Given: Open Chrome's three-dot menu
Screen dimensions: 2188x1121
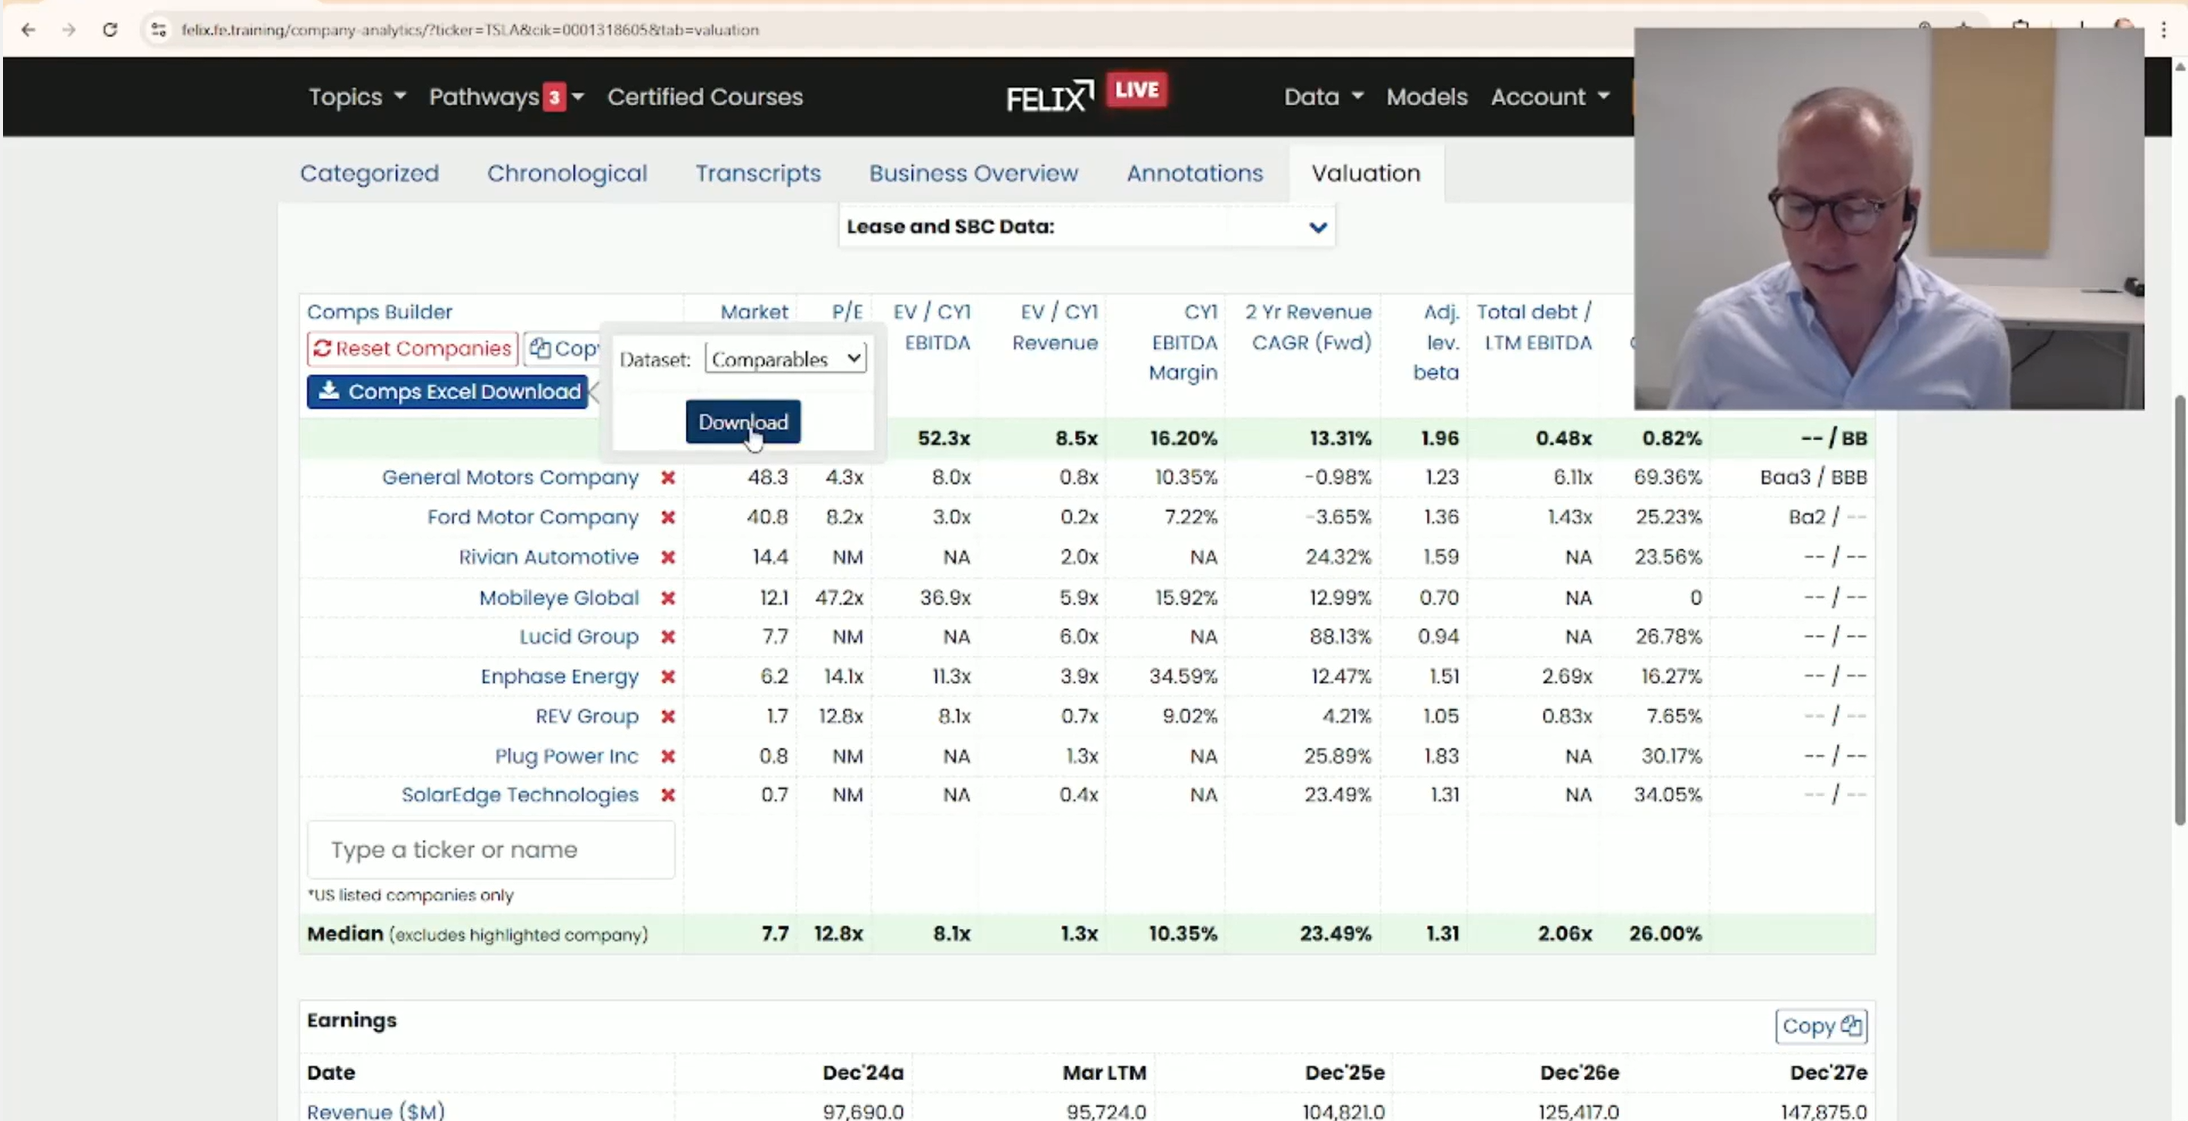Looking at the screenshot, I should tap(2163, 29).
